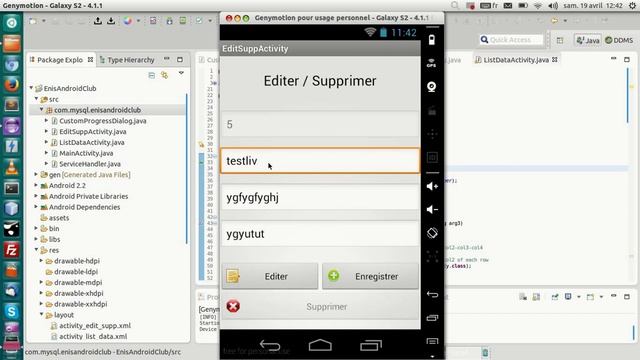This screenshot has width=640, height=360.
Task: Select MainActivity.java in Package Explorer
Action: point(86,153)
